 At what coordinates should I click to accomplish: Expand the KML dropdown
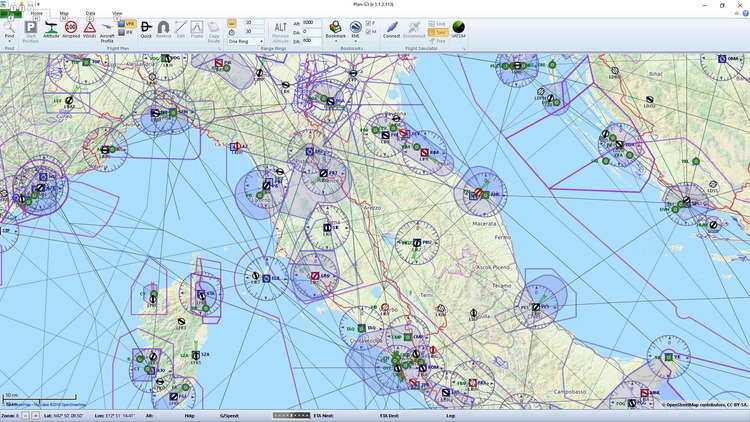pyautogui.click(x=356, y=38)
